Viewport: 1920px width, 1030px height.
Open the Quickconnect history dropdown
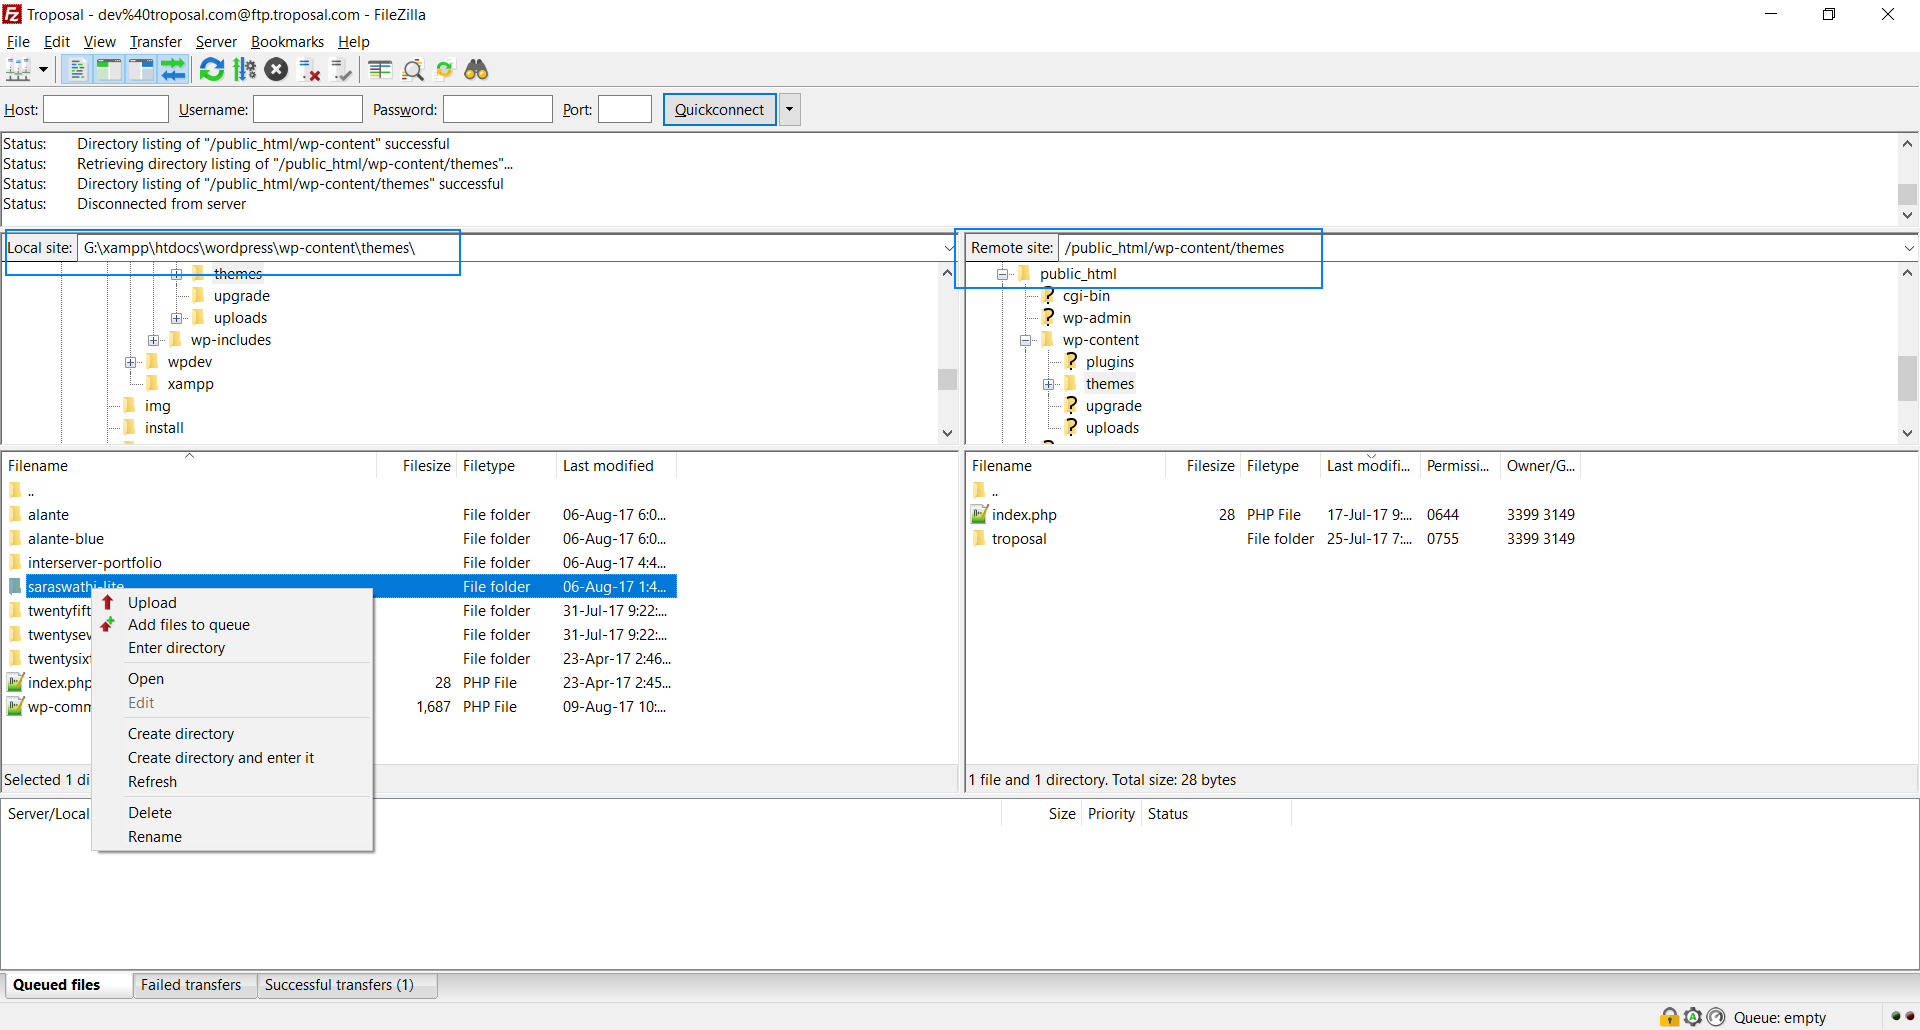click(790, 109)
